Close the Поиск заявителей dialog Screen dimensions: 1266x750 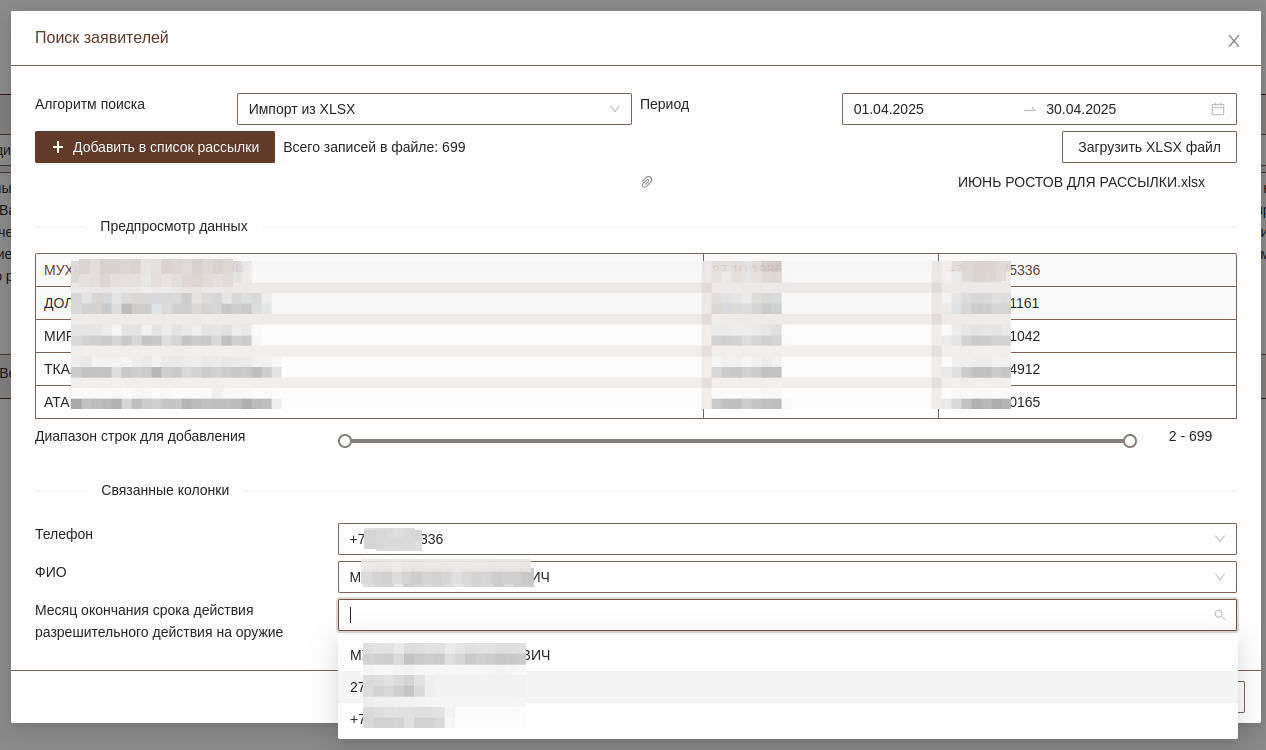click(1233, 41)
